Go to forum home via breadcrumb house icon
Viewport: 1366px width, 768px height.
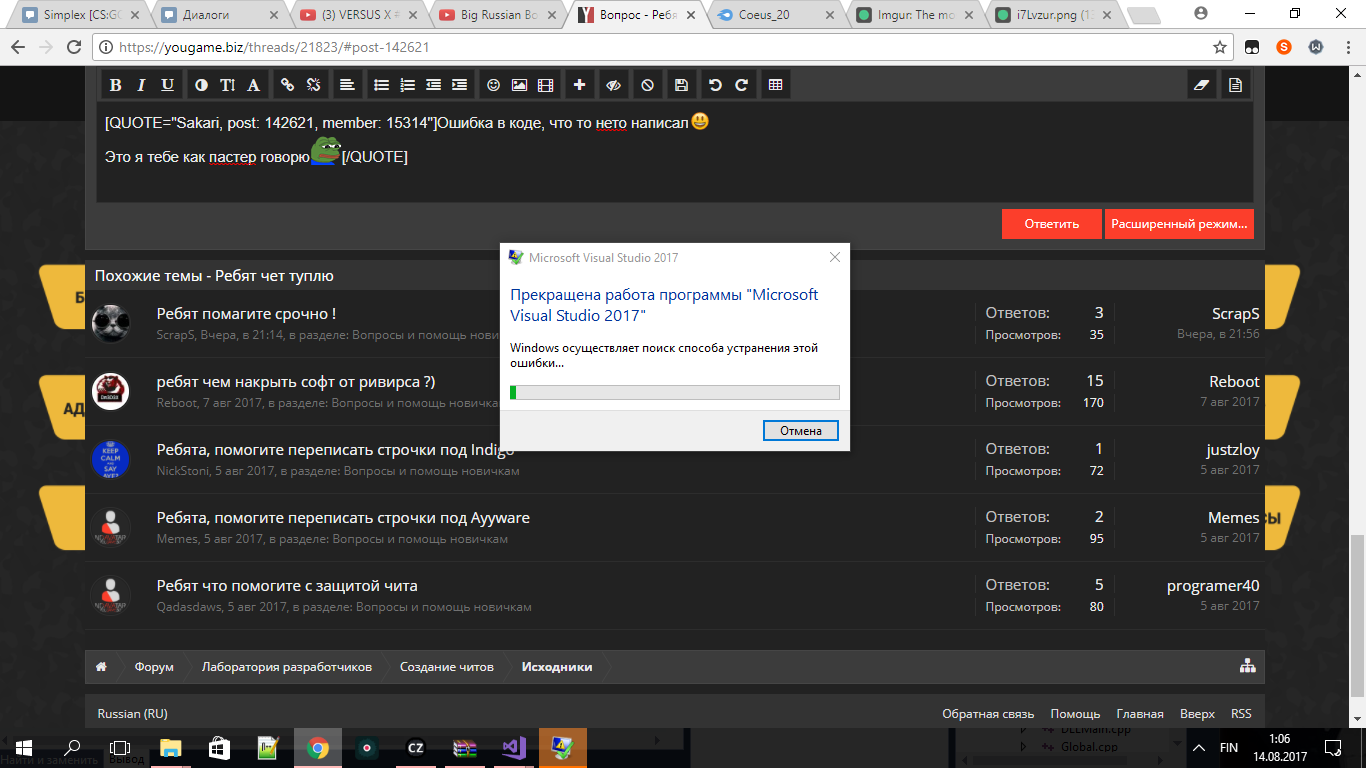[x=101, y=667]
